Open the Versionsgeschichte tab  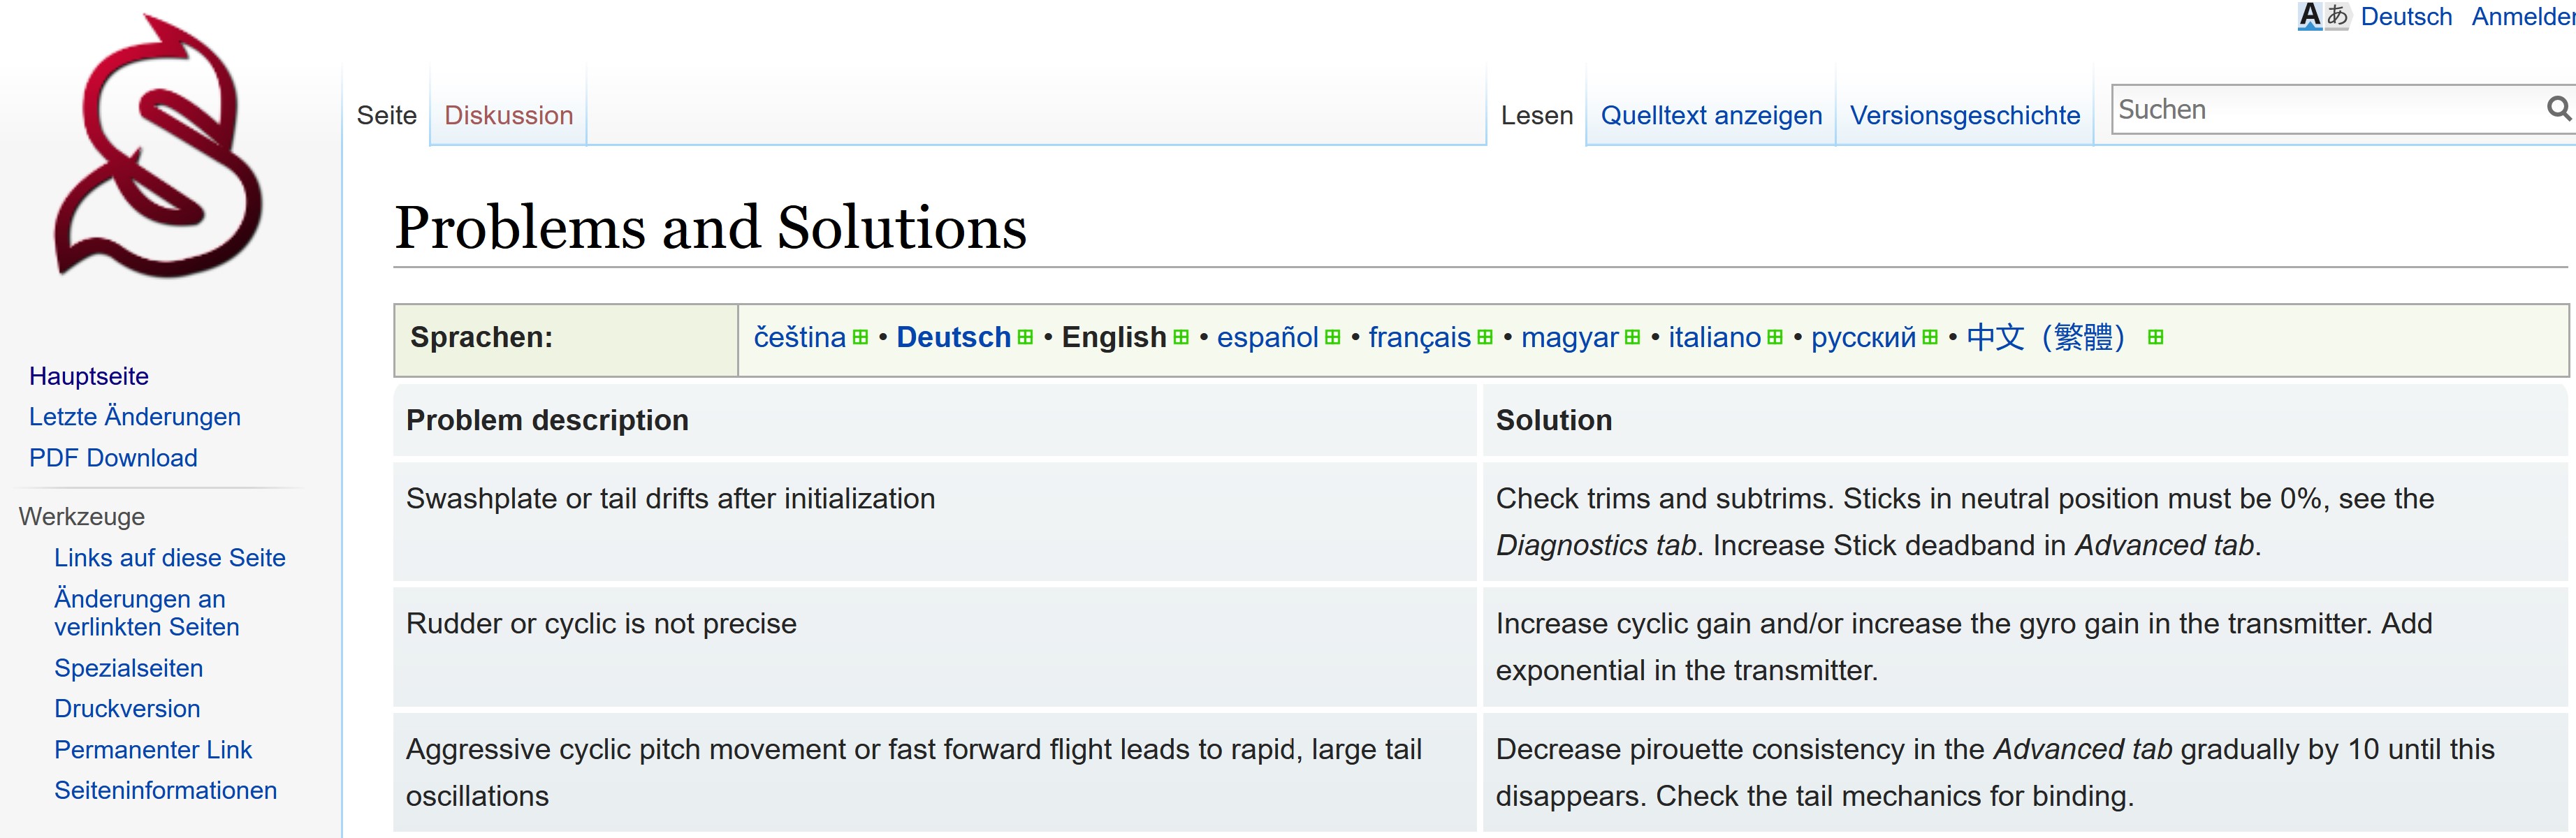(x=1964, y=115)
